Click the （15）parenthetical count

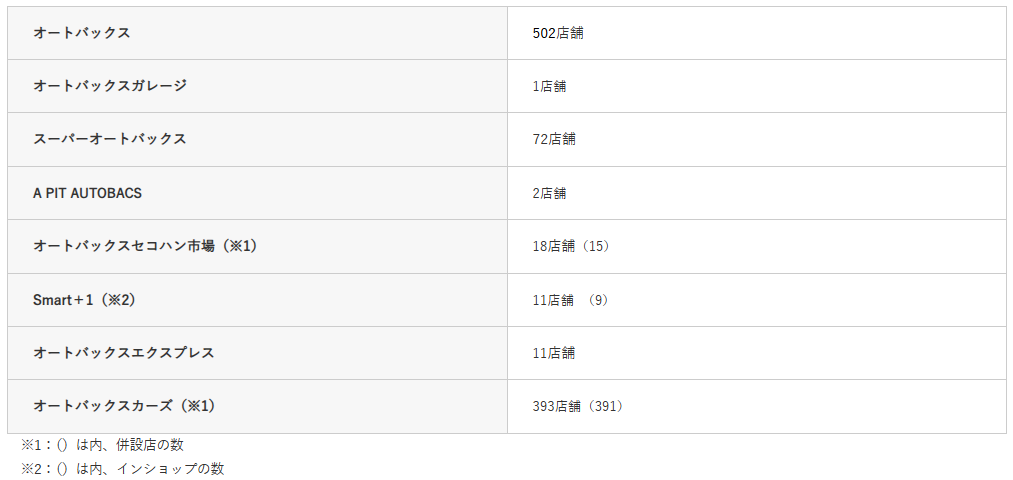point(597,246)
